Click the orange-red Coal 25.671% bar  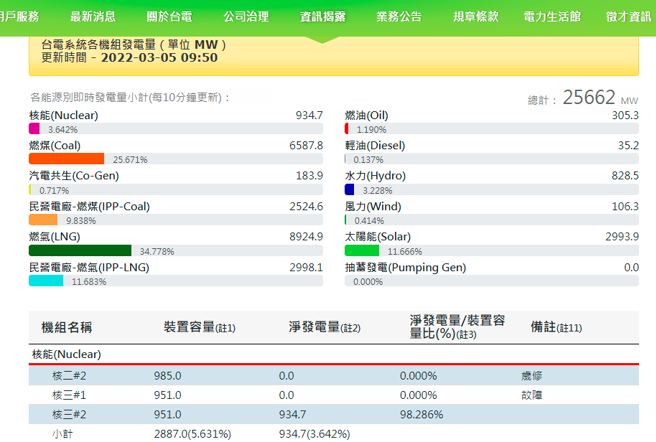[x=66, y=158]
